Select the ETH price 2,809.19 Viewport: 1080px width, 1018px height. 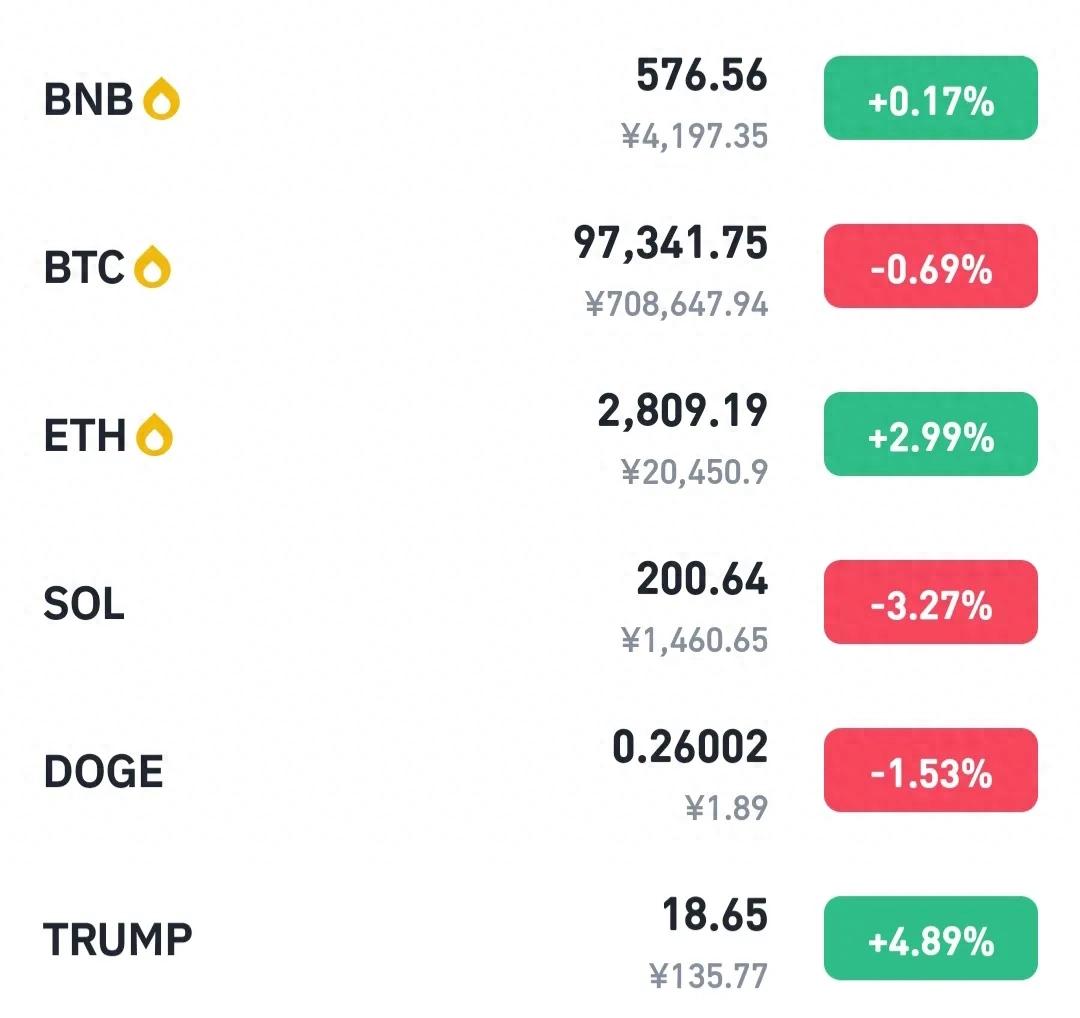682,411
